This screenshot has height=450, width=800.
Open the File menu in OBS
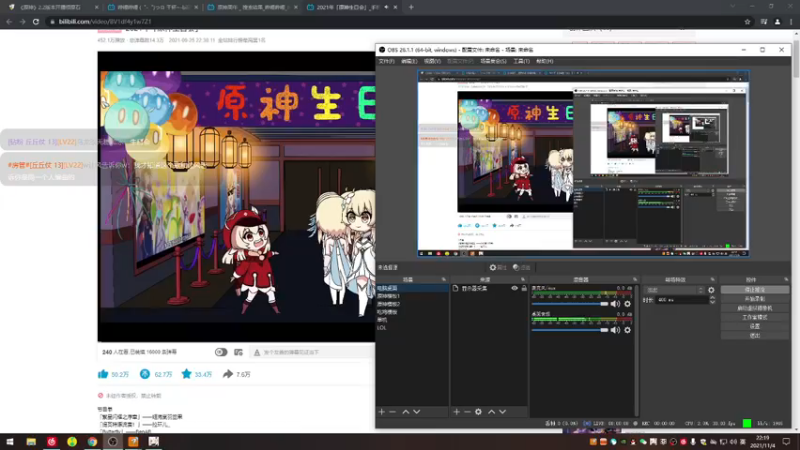386,61
